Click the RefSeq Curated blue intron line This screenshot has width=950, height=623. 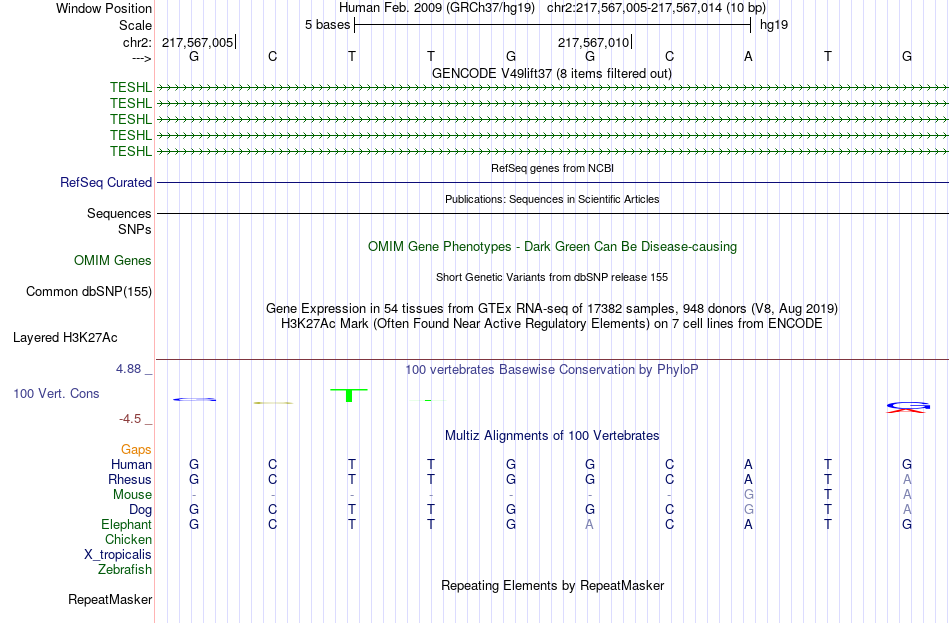[x=552, y=182]
